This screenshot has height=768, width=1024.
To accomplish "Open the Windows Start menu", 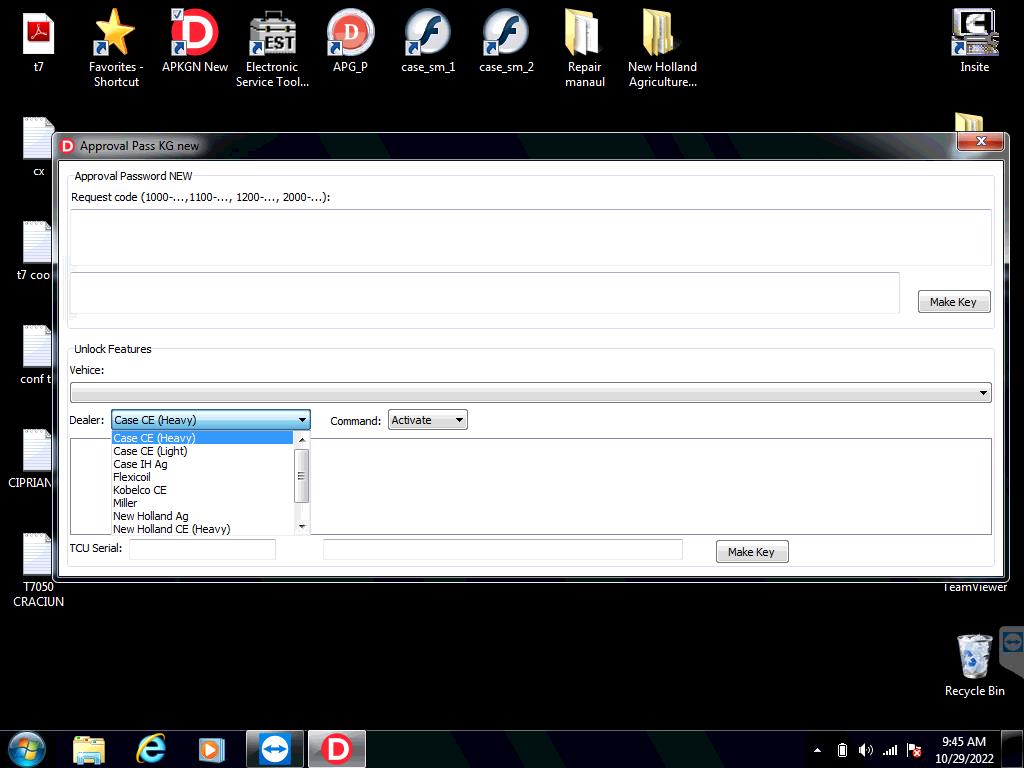I will tap(27, 749).
